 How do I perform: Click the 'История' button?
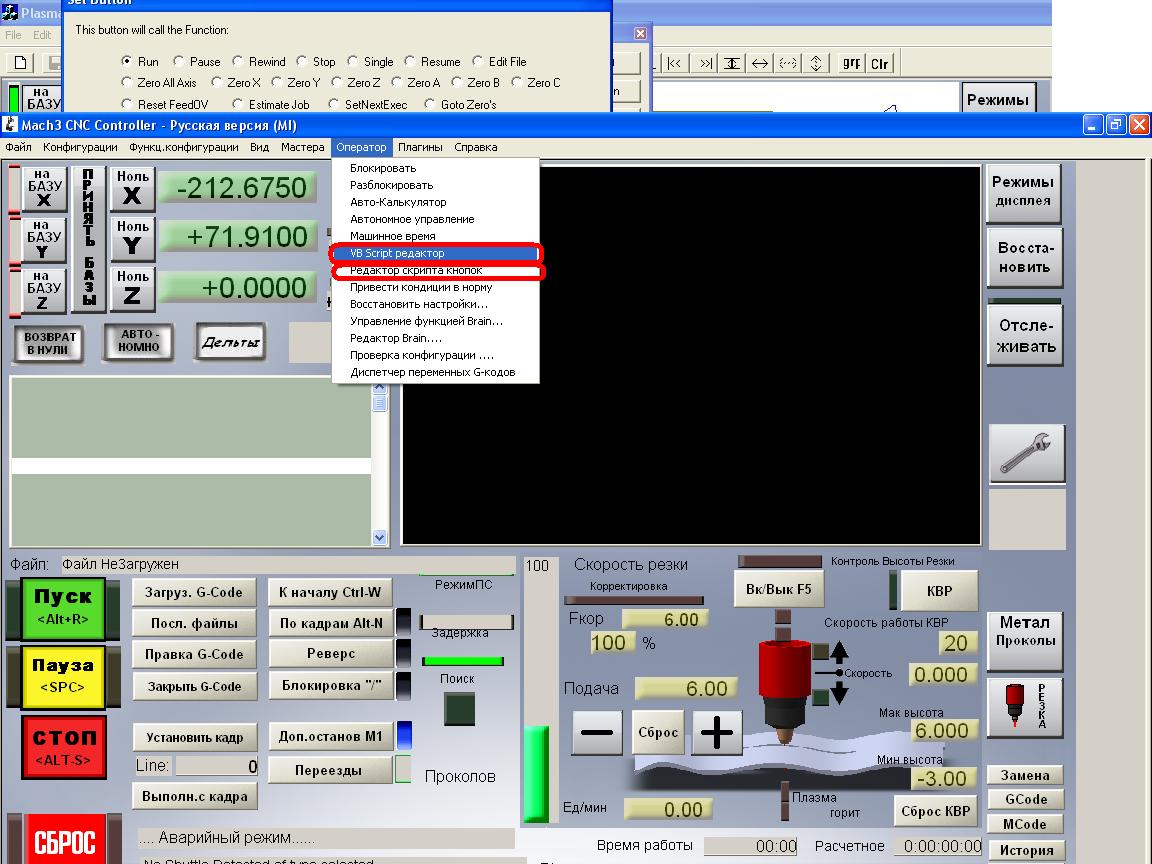1026,850
